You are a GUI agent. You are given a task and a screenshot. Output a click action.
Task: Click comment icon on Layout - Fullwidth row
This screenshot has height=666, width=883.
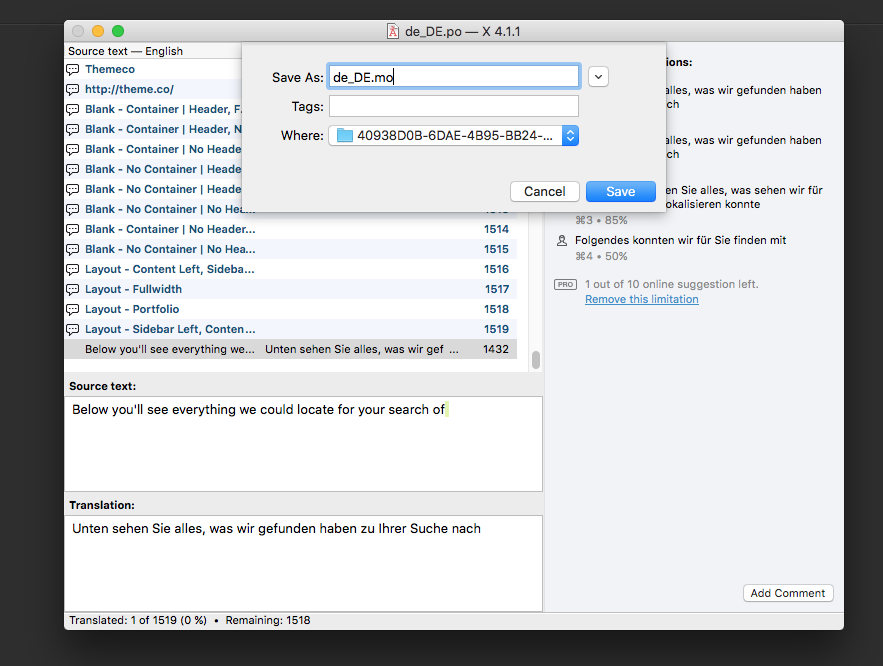point(73,289)
